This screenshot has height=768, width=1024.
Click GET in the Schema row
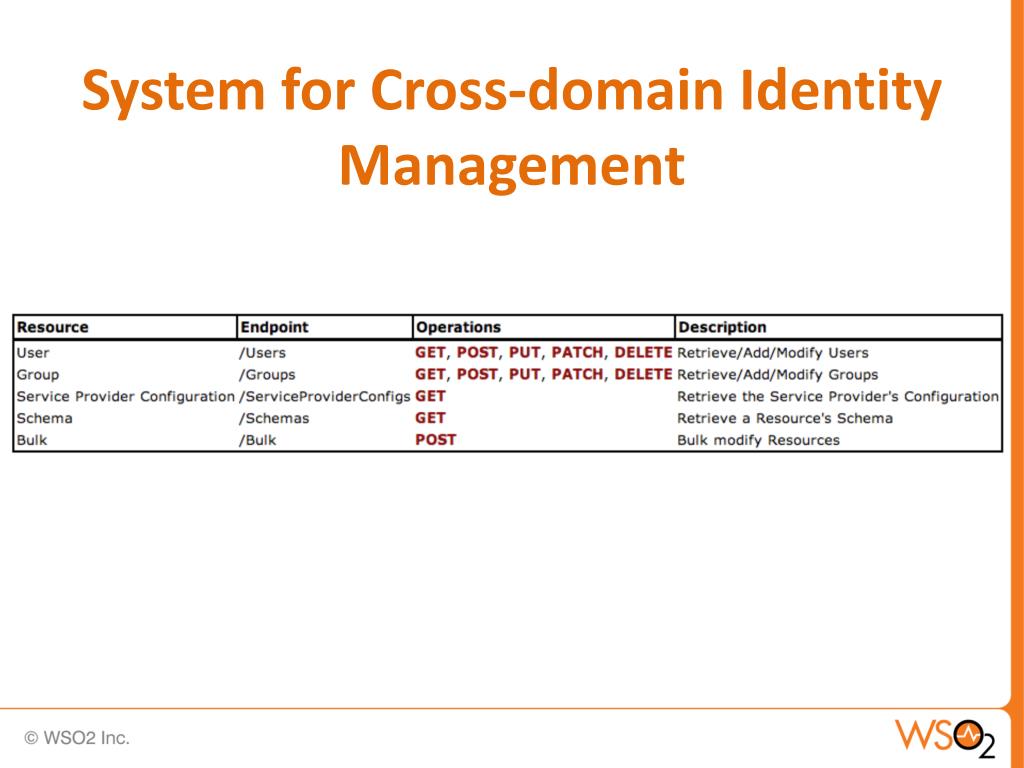click(430, 418)
